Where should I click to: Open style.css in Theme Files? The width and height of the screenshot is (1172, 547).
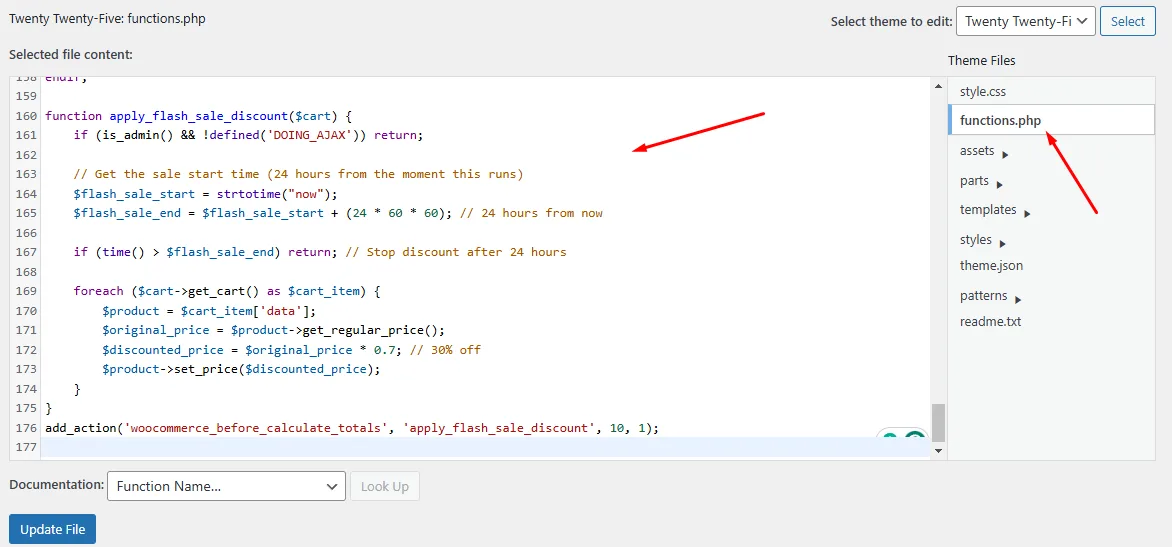(982, 92)
